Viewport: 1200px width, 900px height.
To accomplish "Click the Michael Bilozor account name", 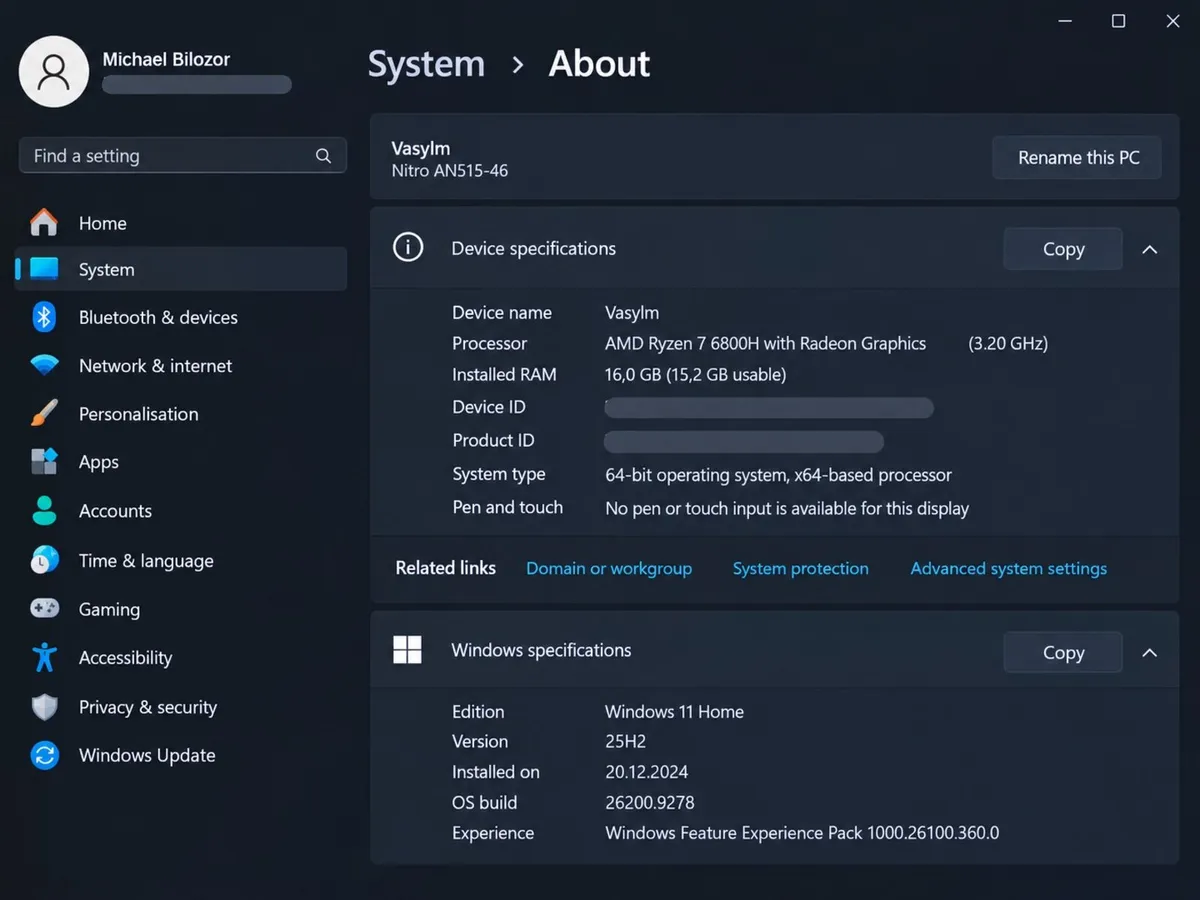I will click(166, 59).
